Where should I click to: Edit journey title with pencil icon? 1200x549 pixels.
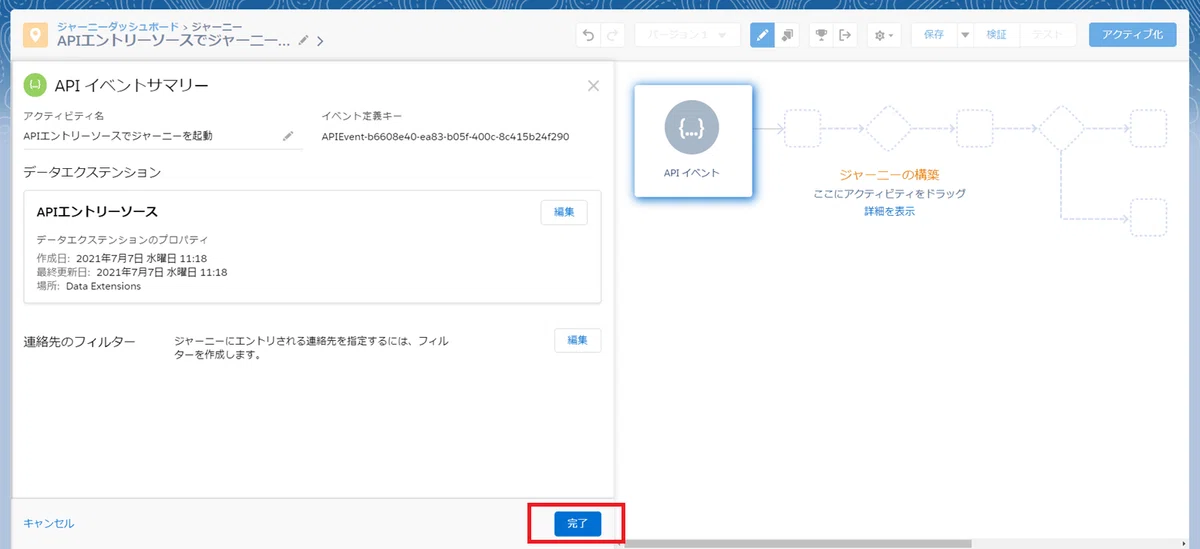[304, 41]
